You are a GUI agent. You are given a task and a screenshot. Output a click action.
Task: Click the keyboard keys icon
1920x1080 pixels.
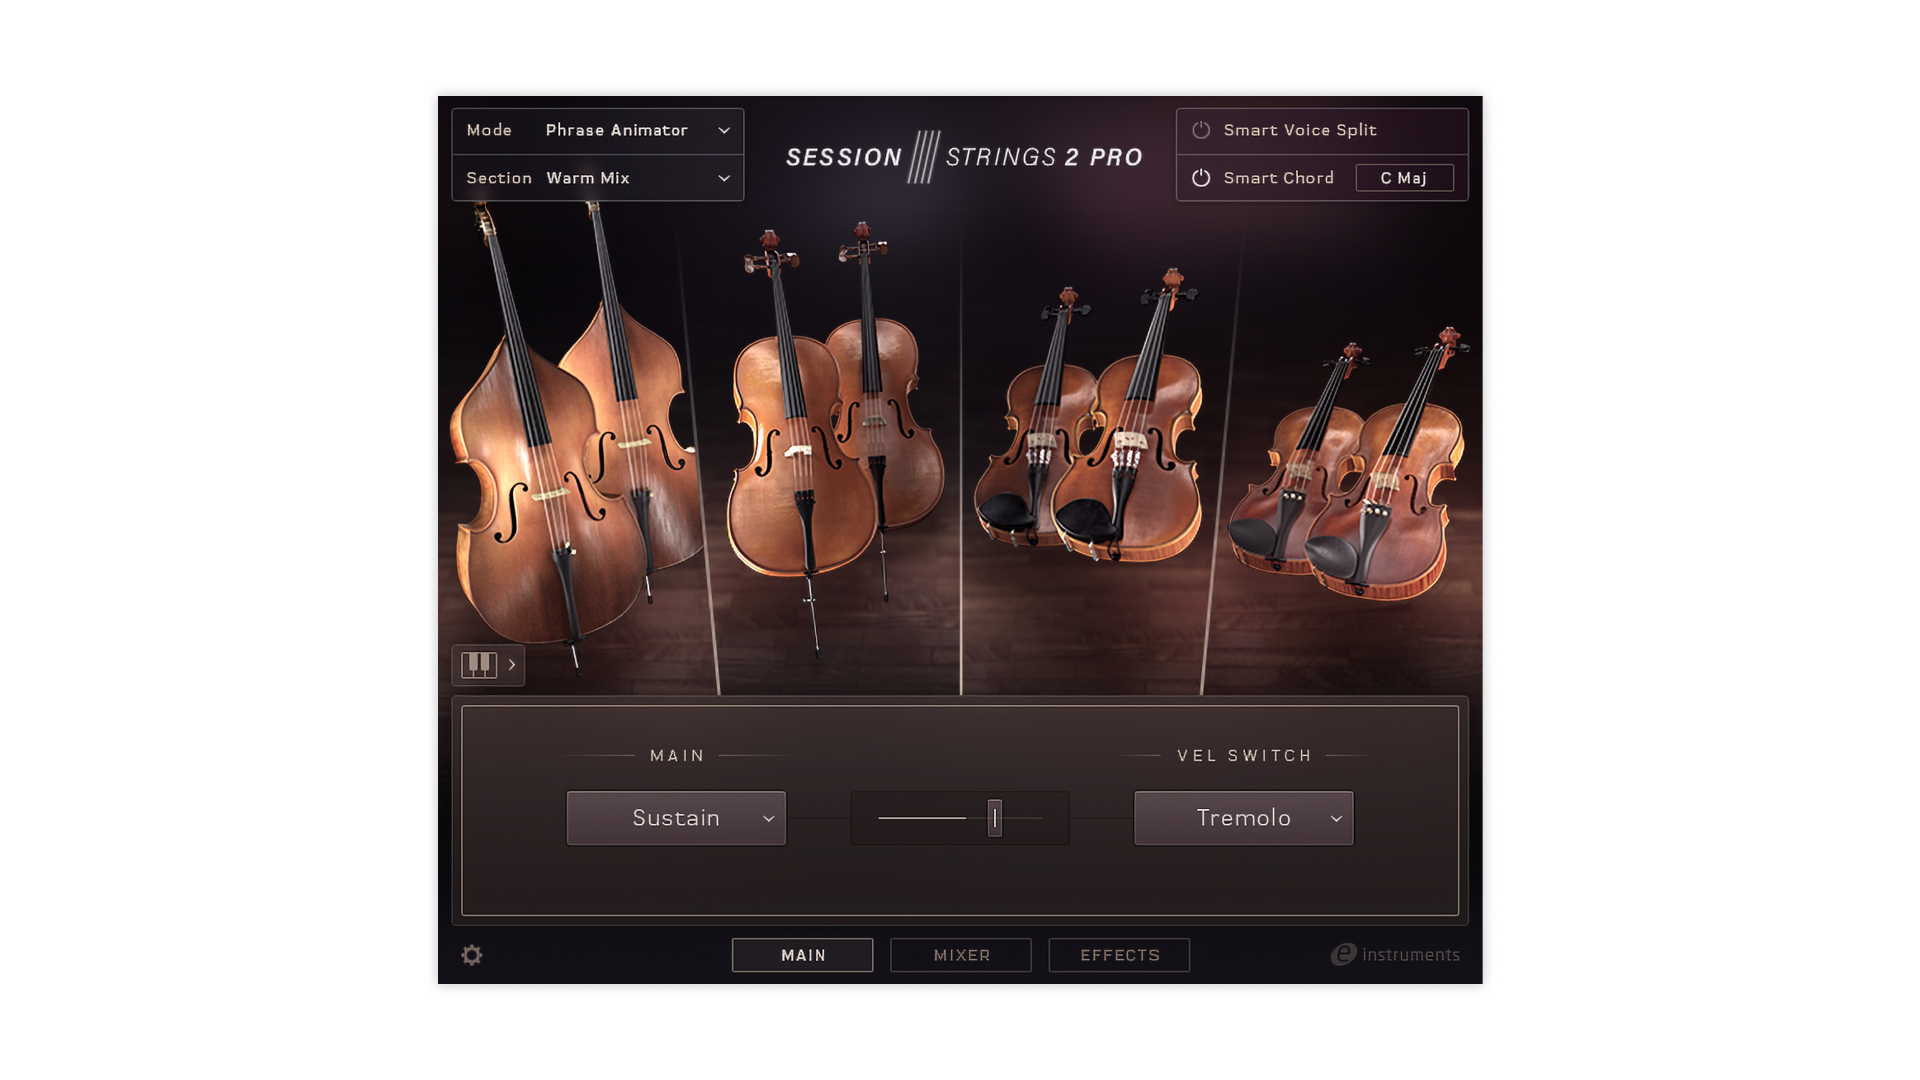(x=479, y=665)
